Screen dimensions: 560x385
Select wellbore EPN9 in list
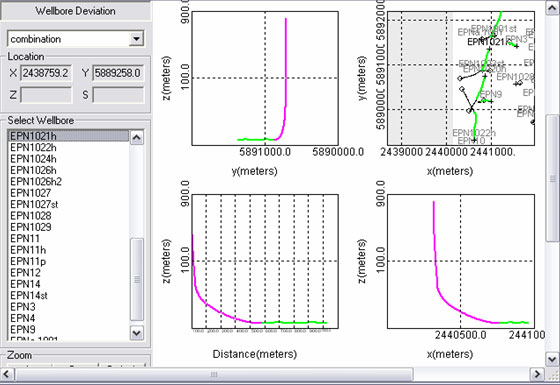(68, 330)
